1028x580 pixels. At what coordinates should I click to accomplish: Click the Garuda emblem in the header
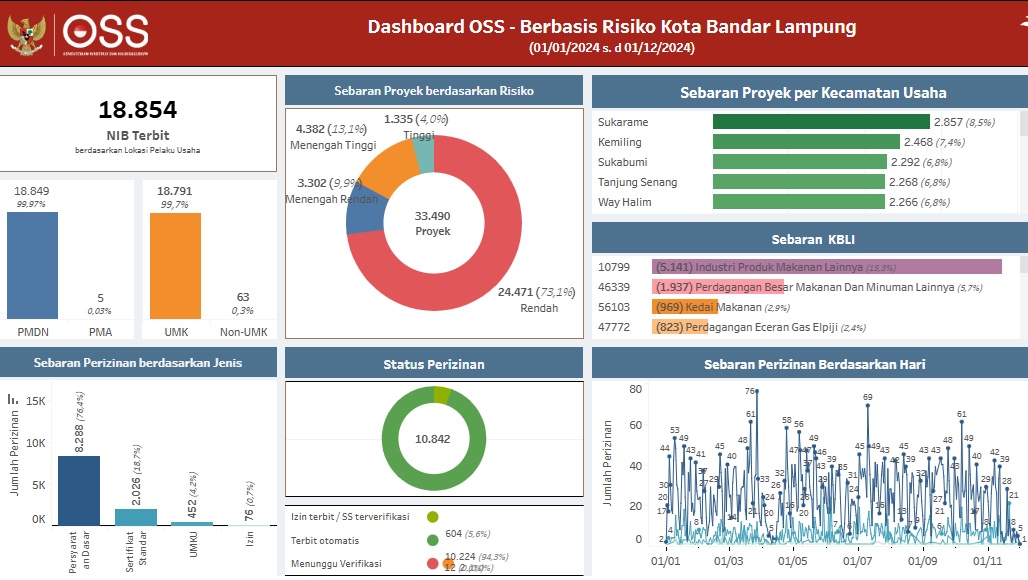coord(28,34)
